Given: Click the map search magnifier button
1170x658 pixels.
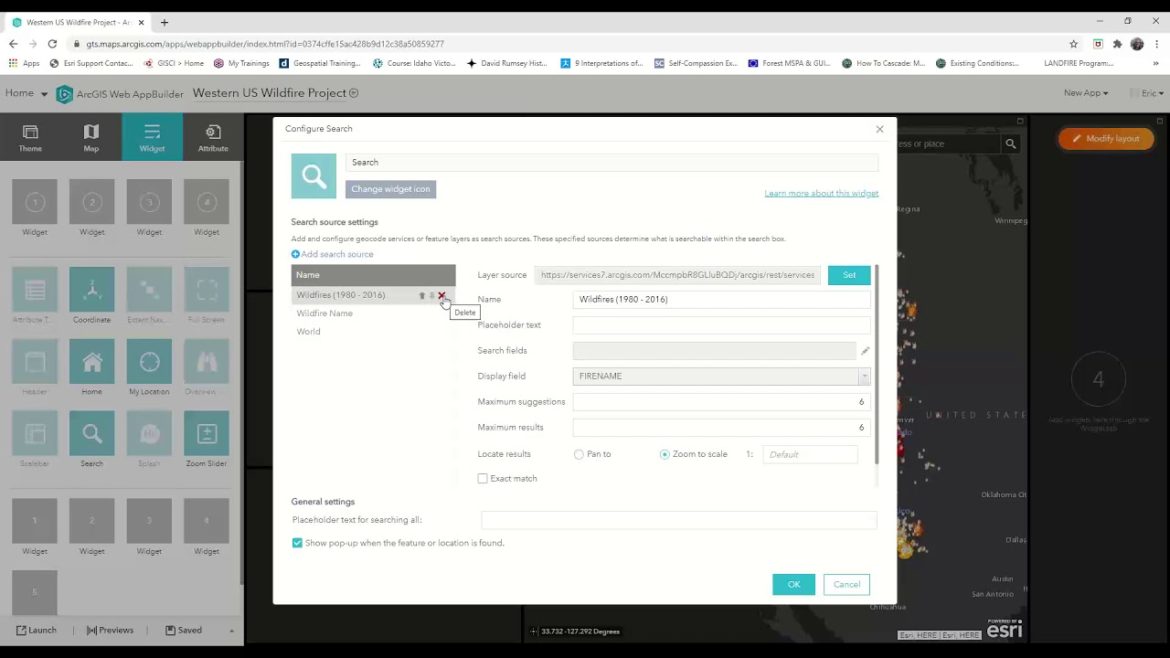Looking at the screenshot, I should [1010, 144].
